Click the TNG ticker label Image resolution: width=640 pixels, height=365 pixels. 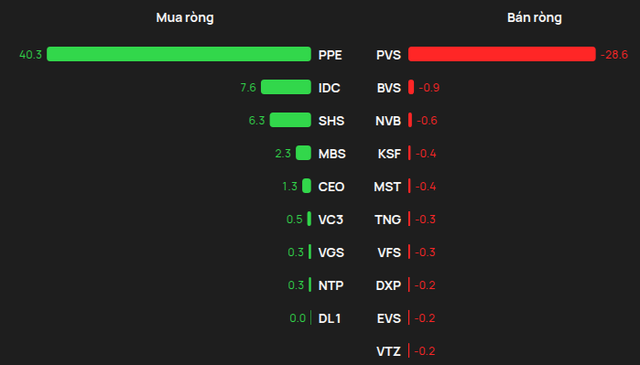pos(388,220)
